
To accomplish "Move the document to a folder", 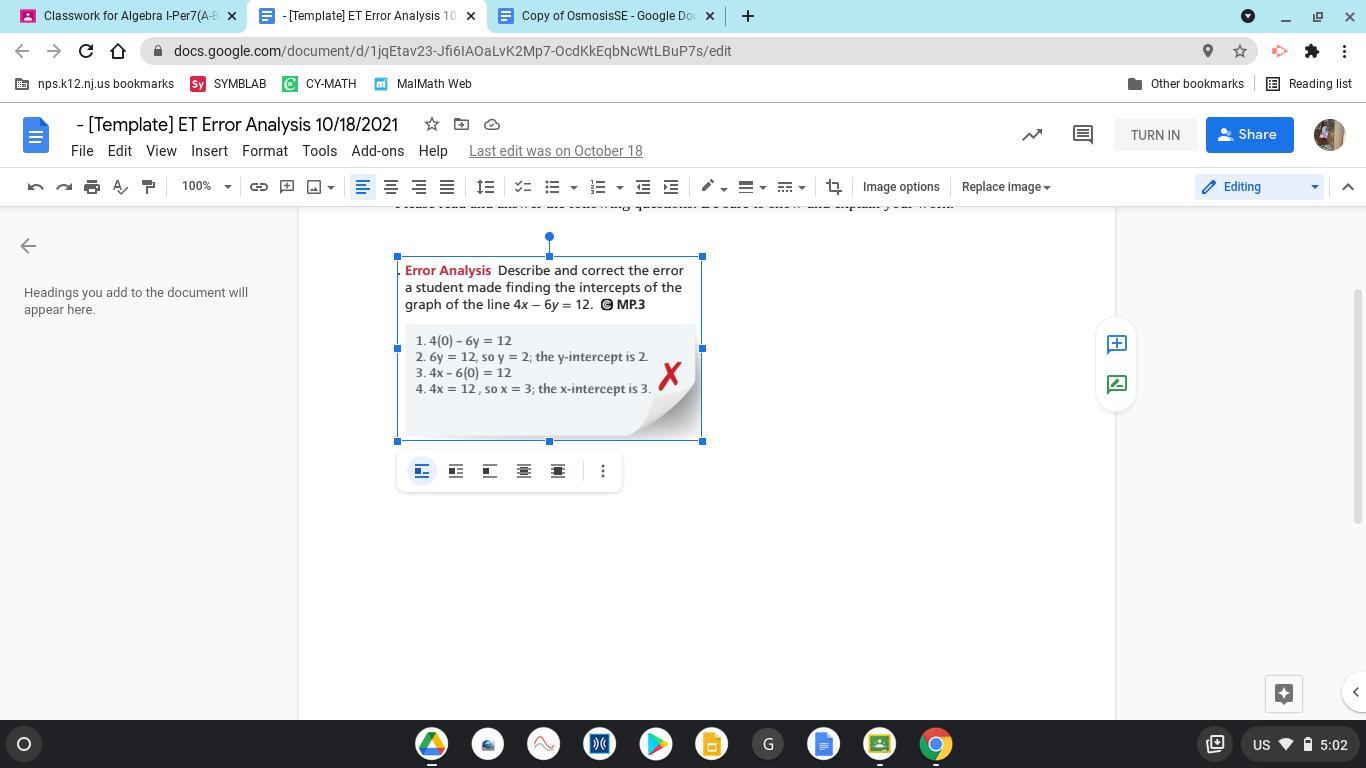I will tap(461, 124).
